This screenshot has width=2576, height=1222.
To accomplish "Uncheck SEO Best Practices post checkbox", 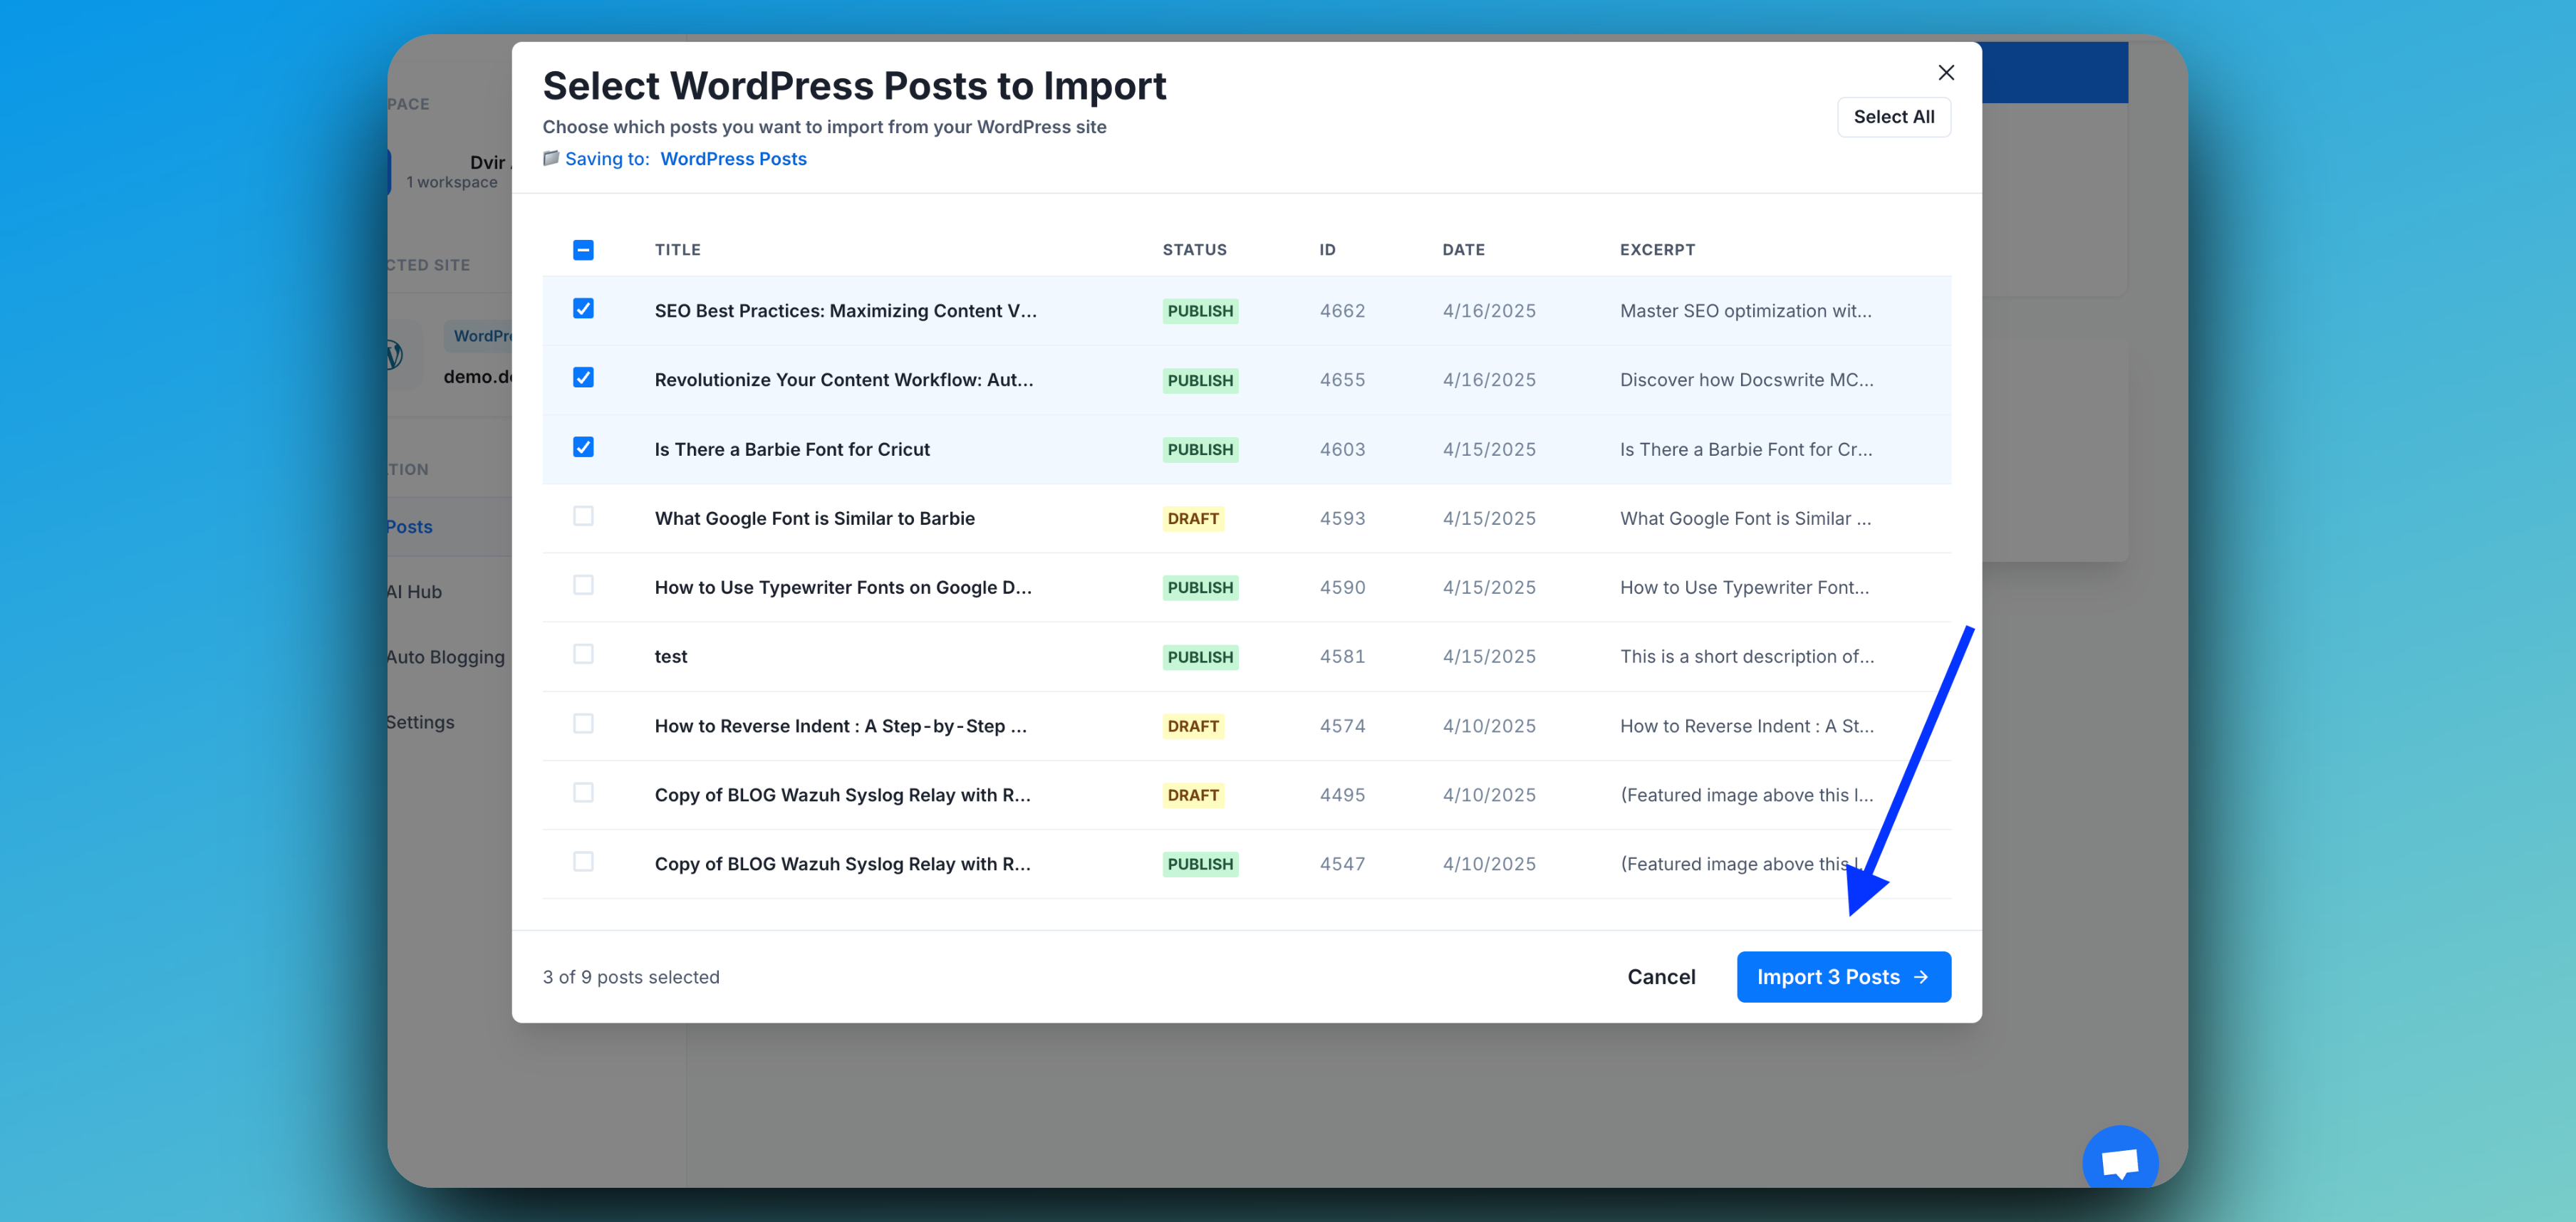I will 583,309.
